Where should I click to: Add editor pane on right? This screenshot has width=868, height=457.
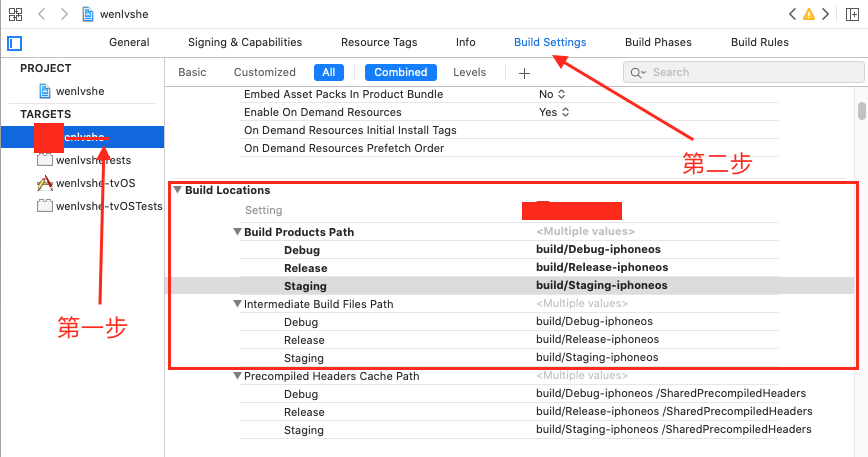coord(852,14)
